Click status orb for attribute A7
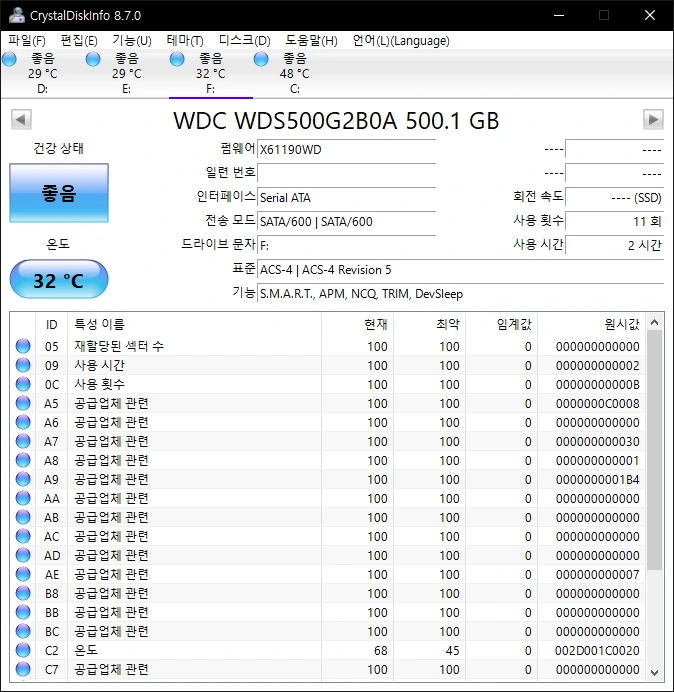The image size is (674, 692). coord(23,441)
